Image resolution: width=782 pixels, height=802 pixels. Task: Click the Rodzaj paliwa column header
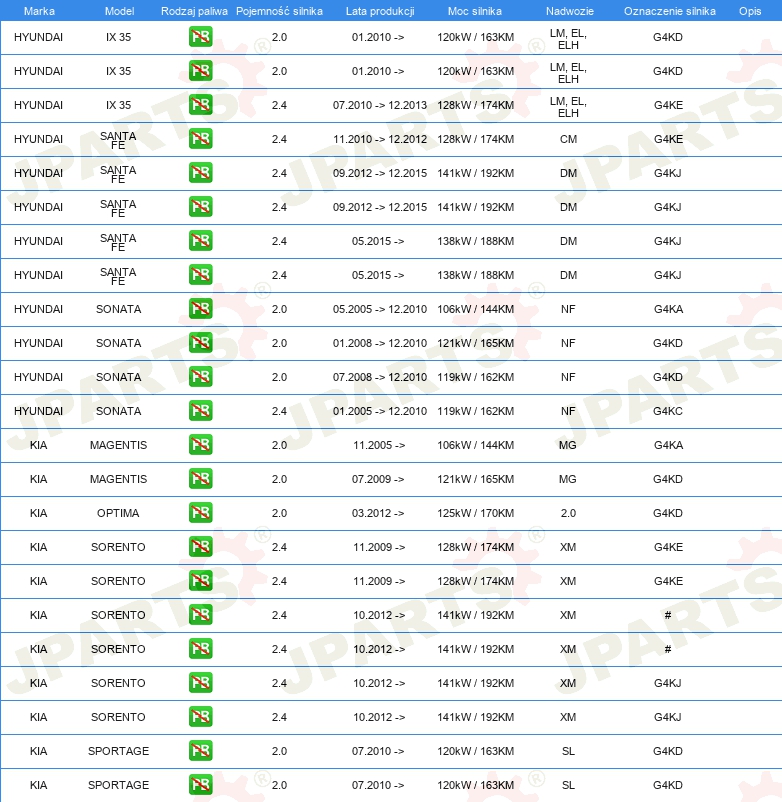point(194,11)
